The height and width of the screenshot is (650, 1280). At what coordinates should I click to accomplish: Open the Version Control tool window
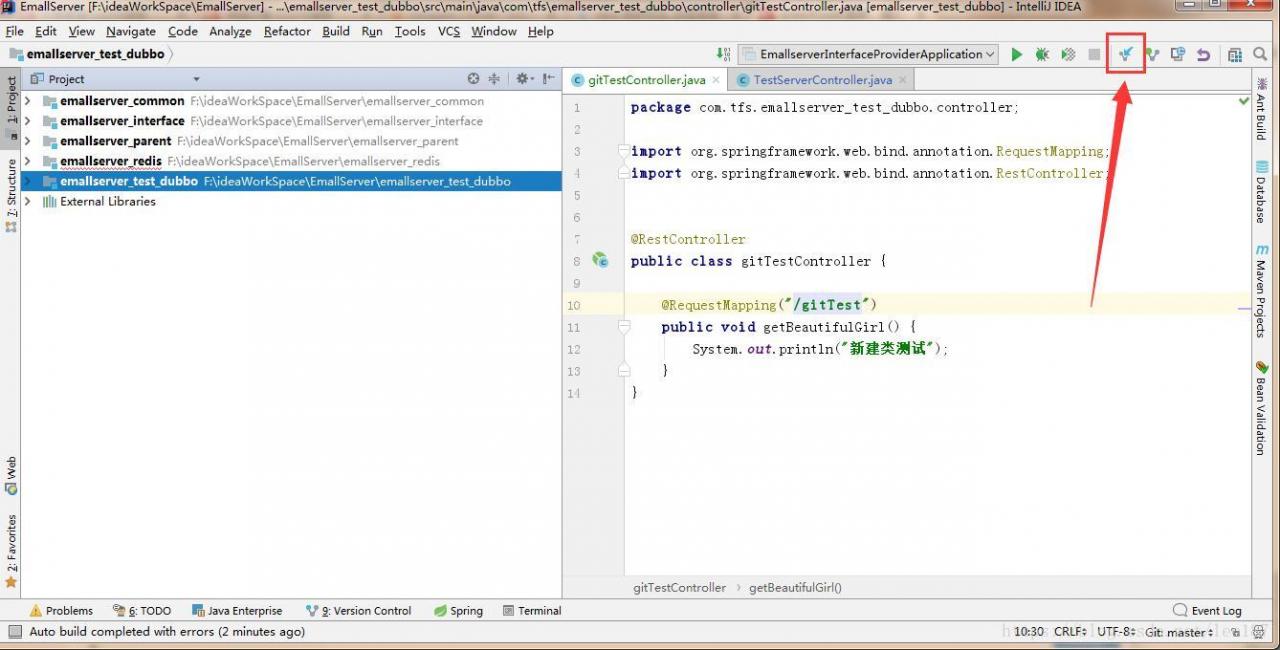(359, 611)
